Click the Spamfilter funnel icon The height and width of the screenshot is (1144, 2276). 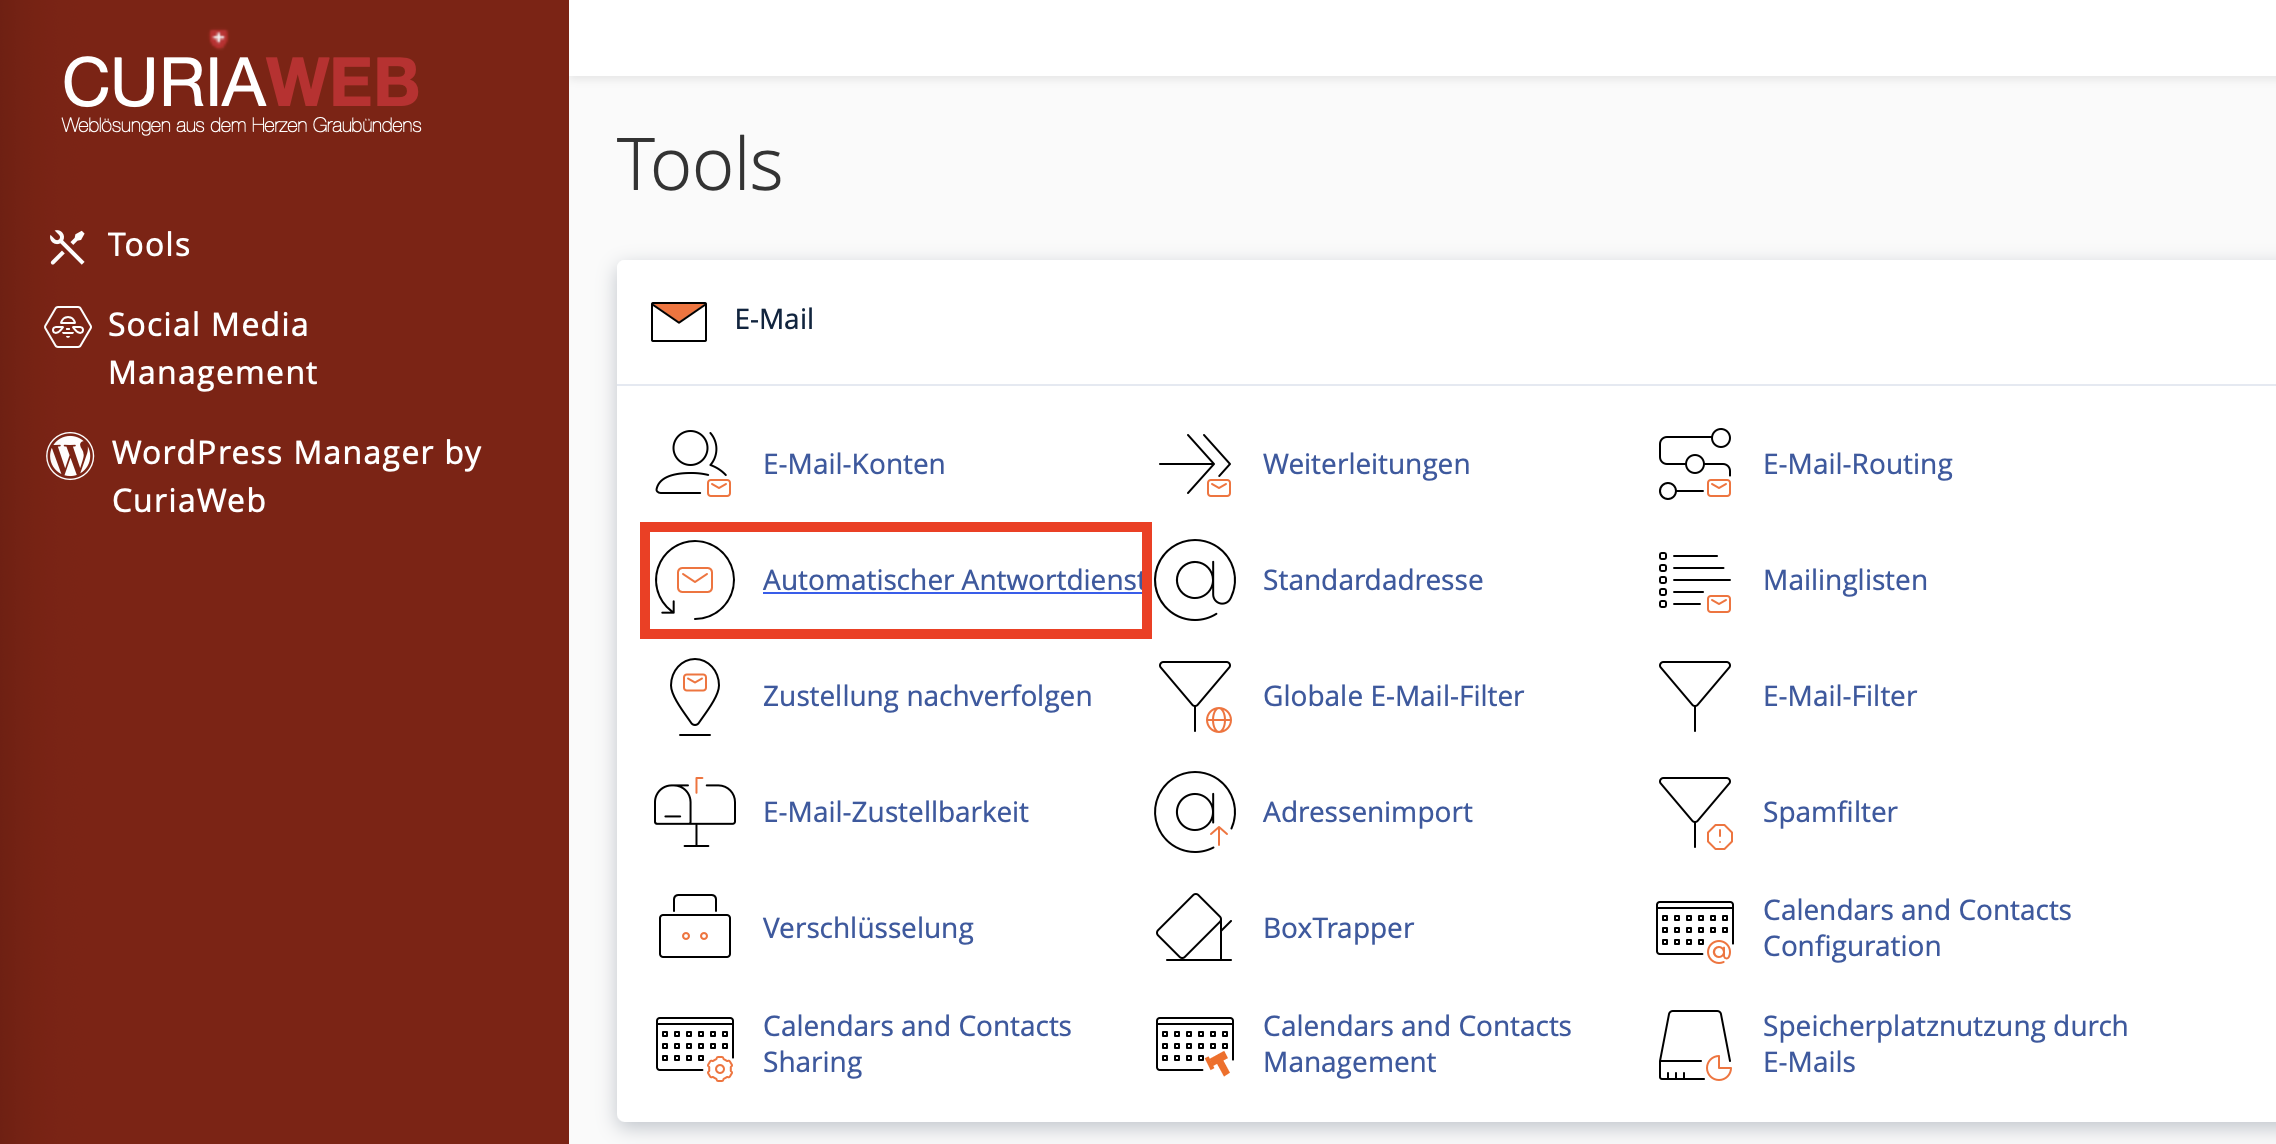[x=1695, y=812]
